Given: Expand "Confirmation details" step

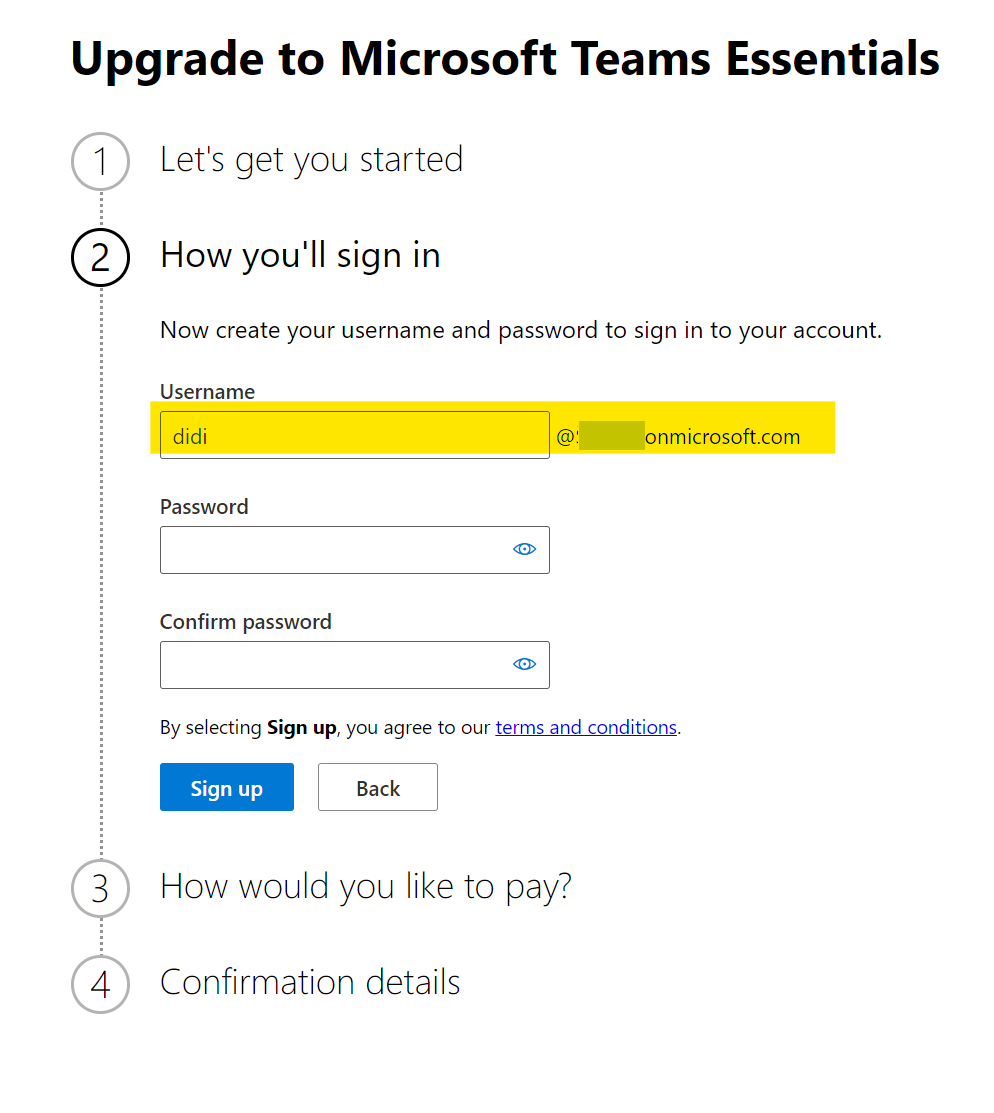Looking at the screenshot, I should (x=310, y=982).
